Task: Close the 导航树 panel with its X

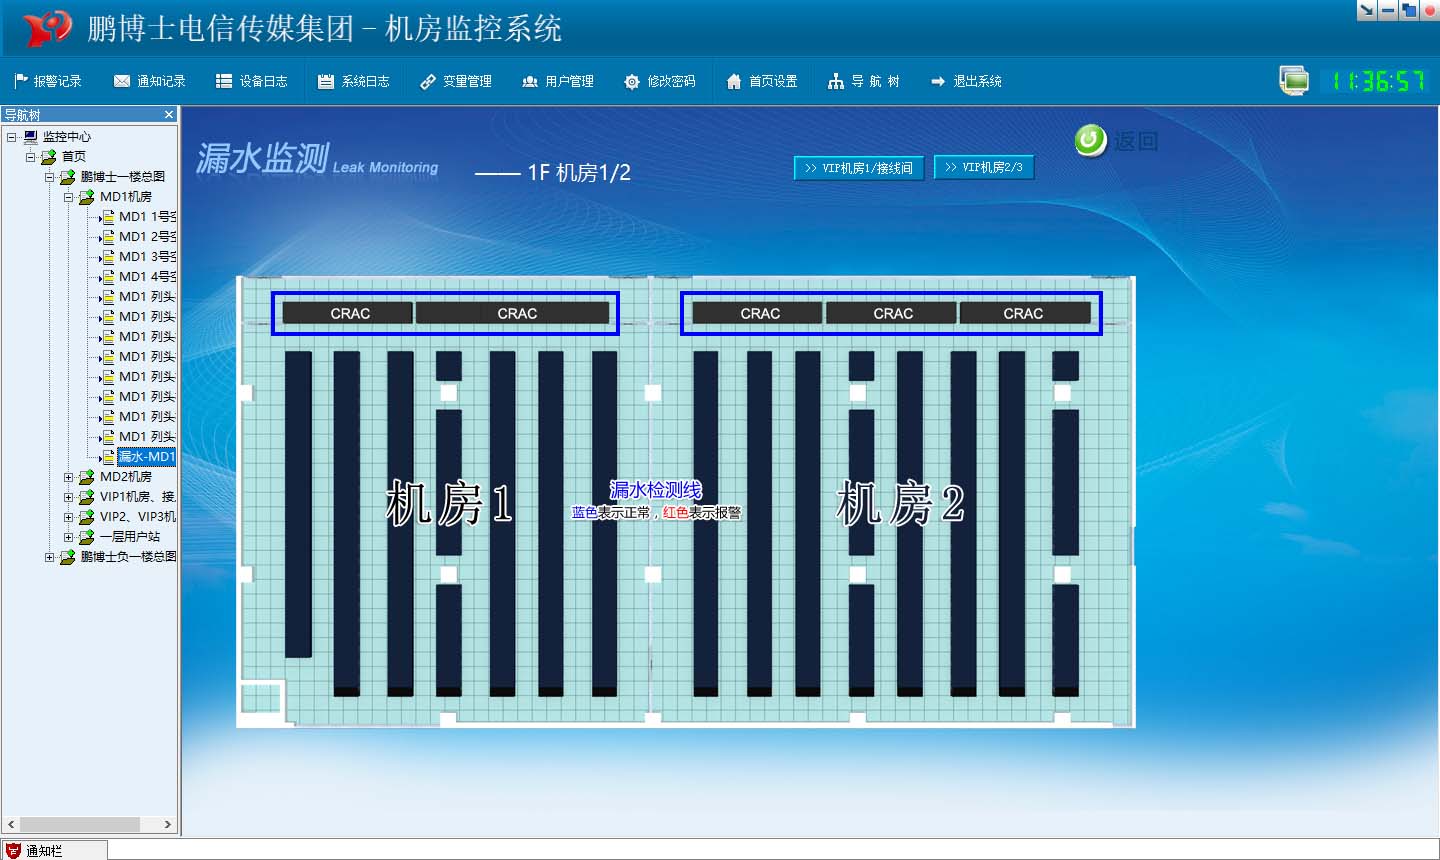Action: coord(169,115)
